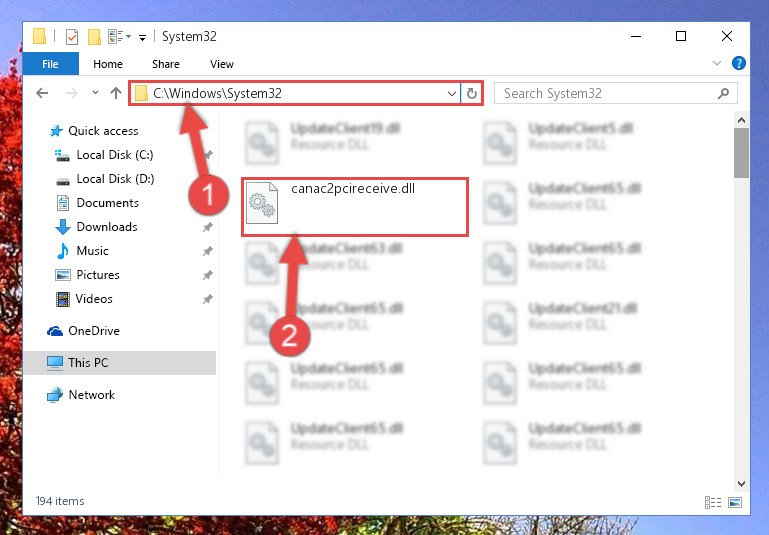The height and width of the screenshot is (535, 769).
Task: Switch to Large icons view in status bar
Action: click(735, 502)
